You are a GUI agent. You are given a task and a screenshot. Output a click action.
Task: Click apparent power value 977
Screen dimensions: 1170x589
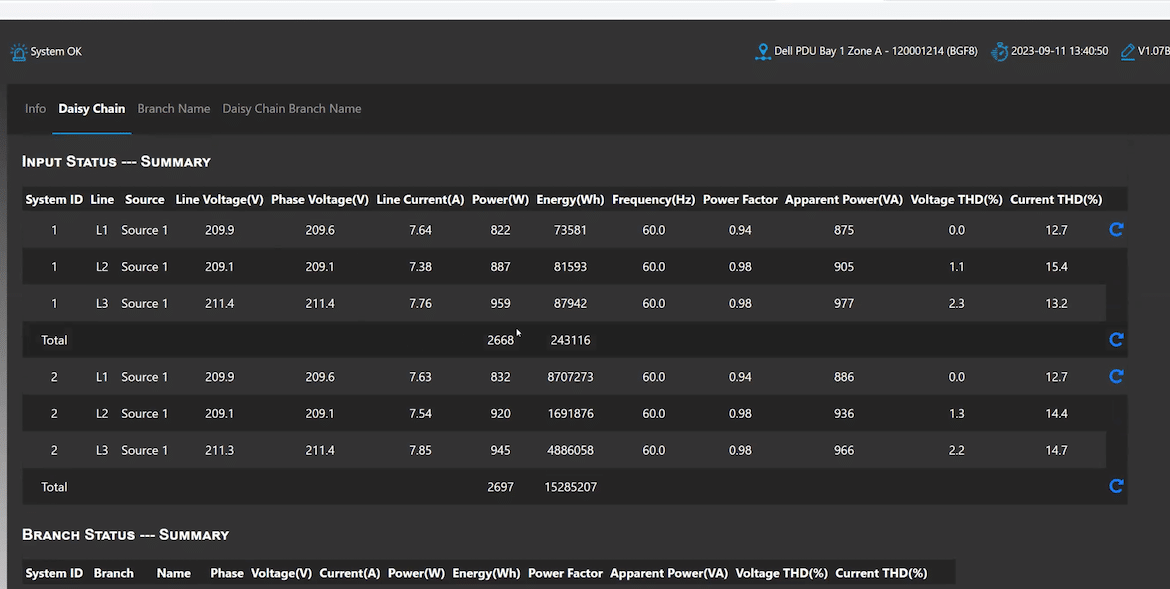coord(844,303)
